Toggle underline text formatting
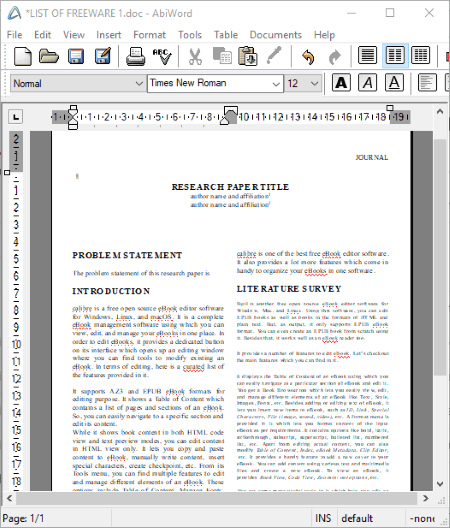450x528 pixels. [x=394, y=83]
